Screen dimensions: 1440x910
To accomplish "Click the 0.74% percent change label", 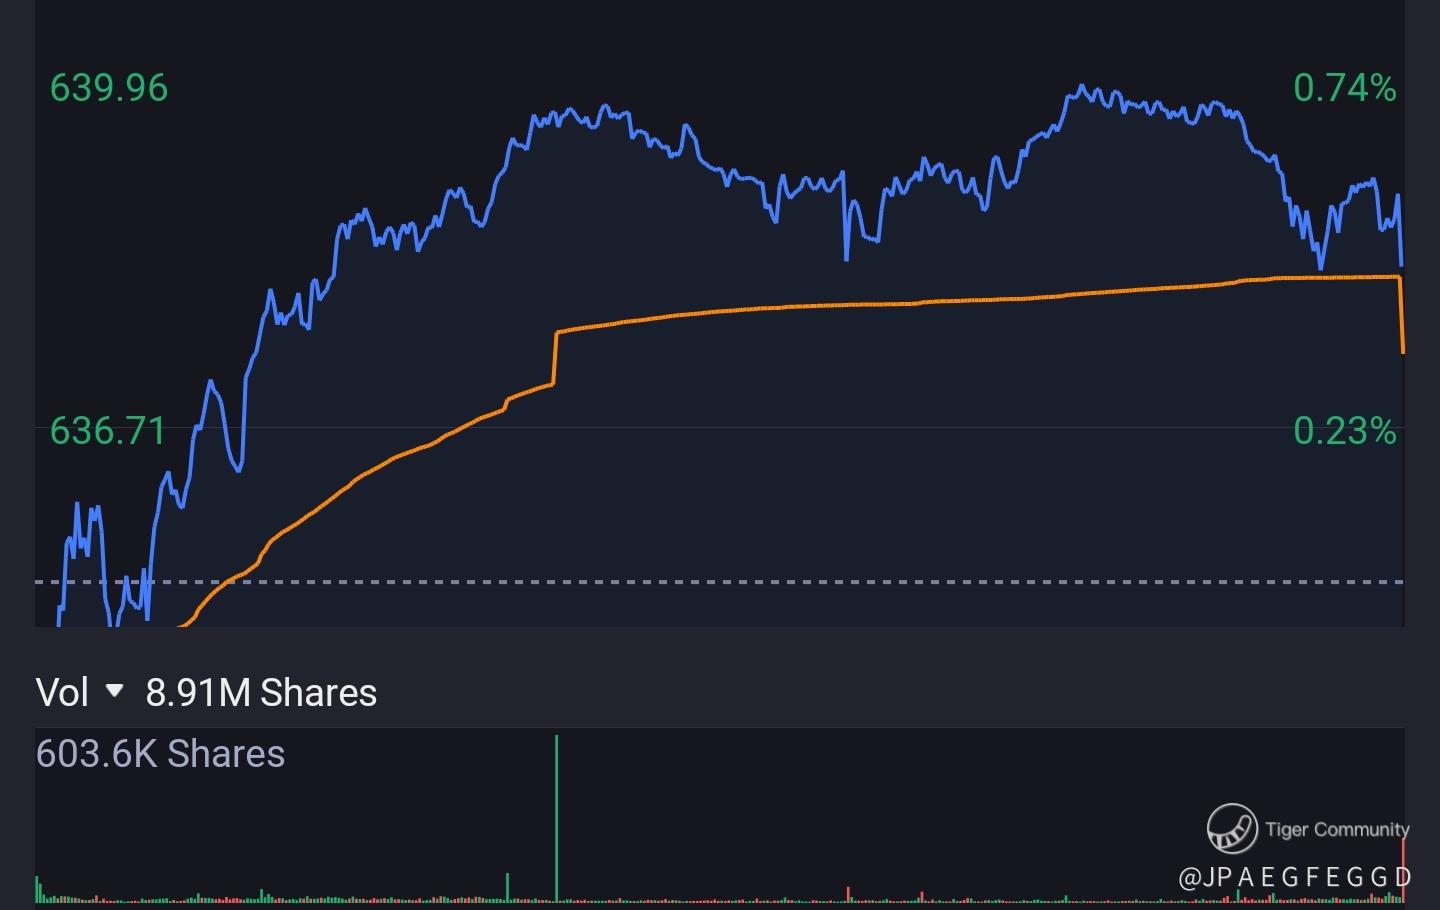I will point(1344,88).
